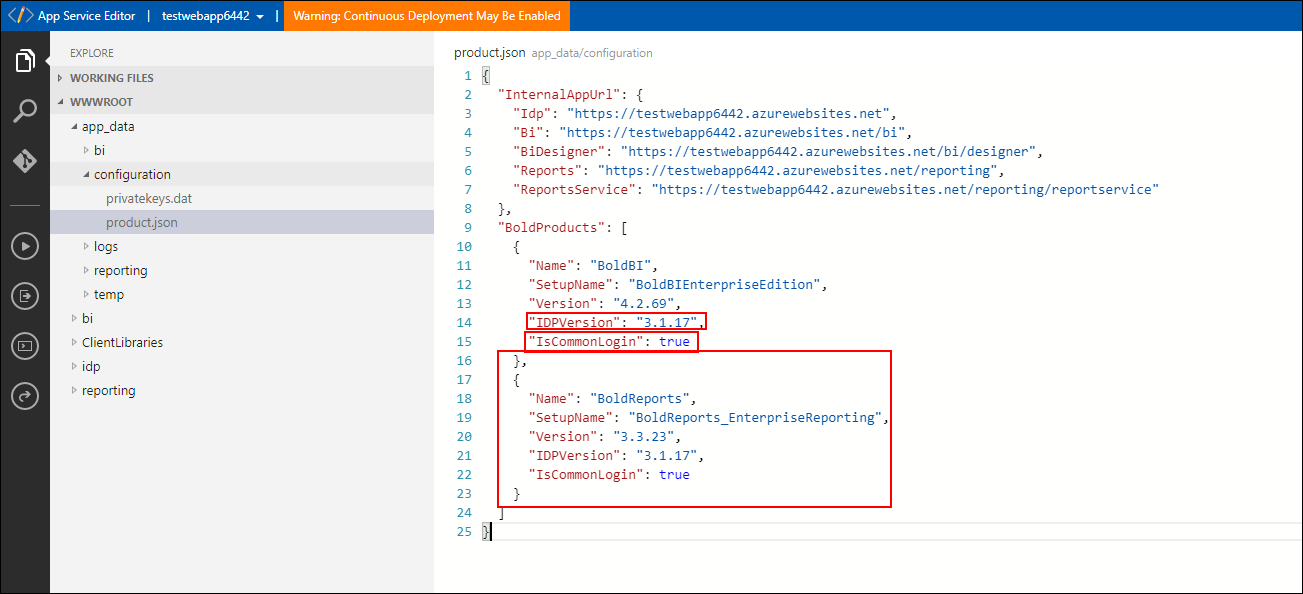1303x594 pixels.
Task: Expand the root-level reporting folder
Action: pyautogui.click(x=242, y=390)
